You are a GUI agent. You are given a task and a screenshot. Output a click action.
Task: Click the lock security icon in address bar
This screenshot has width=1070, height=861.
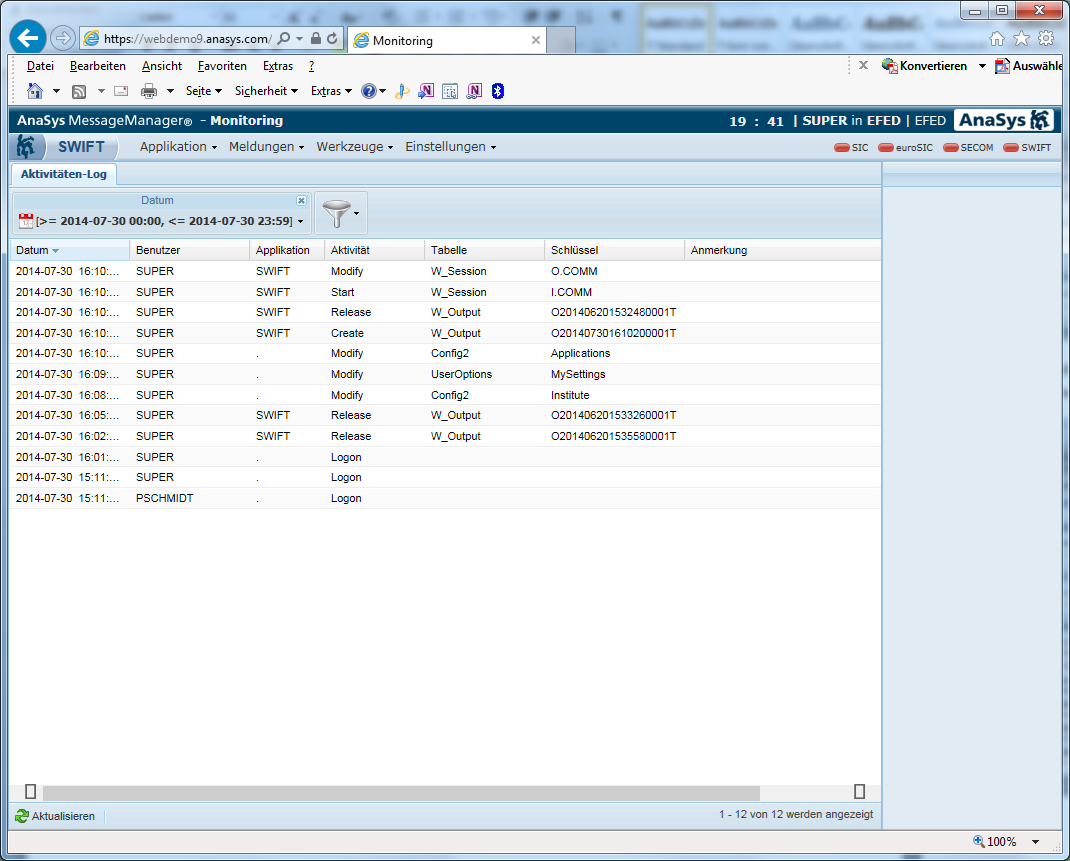point(315,39)
